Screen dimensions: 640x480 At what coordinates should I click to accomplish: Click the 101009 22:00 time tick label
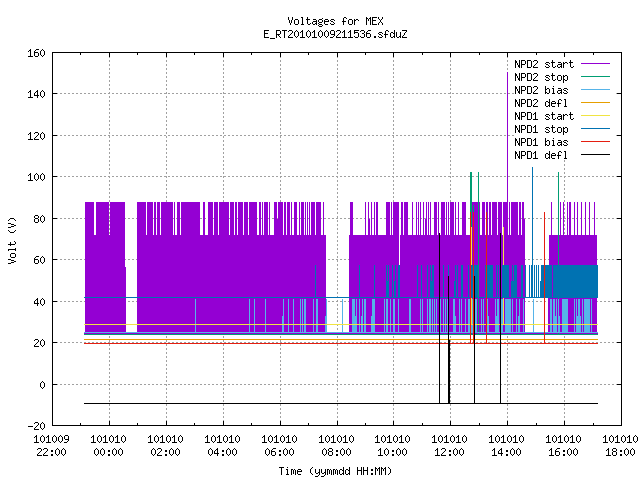click(x=51, y=446)
